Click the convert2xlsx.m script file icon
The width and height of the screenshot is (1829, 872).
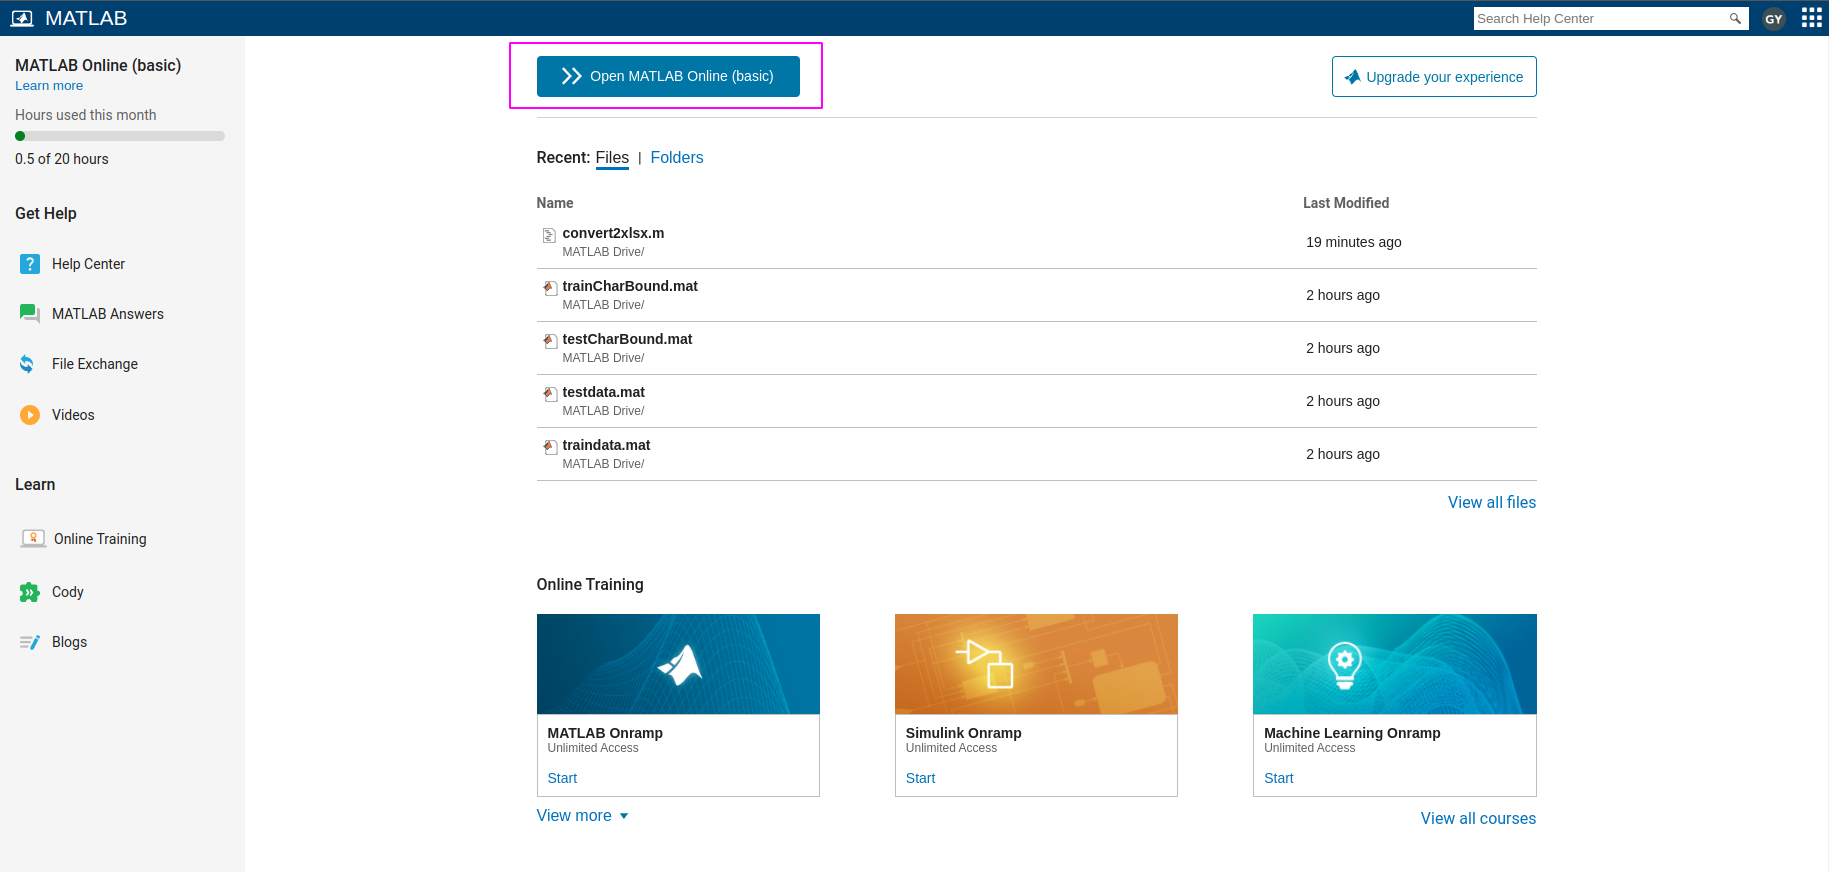[549, 235]
